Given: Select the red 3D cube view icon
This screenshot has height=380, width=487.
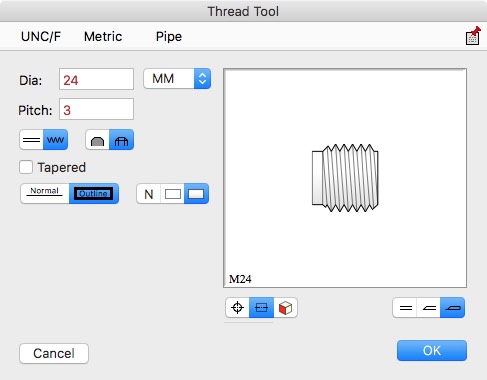Looking at the screenshot, I should point(285,307).
